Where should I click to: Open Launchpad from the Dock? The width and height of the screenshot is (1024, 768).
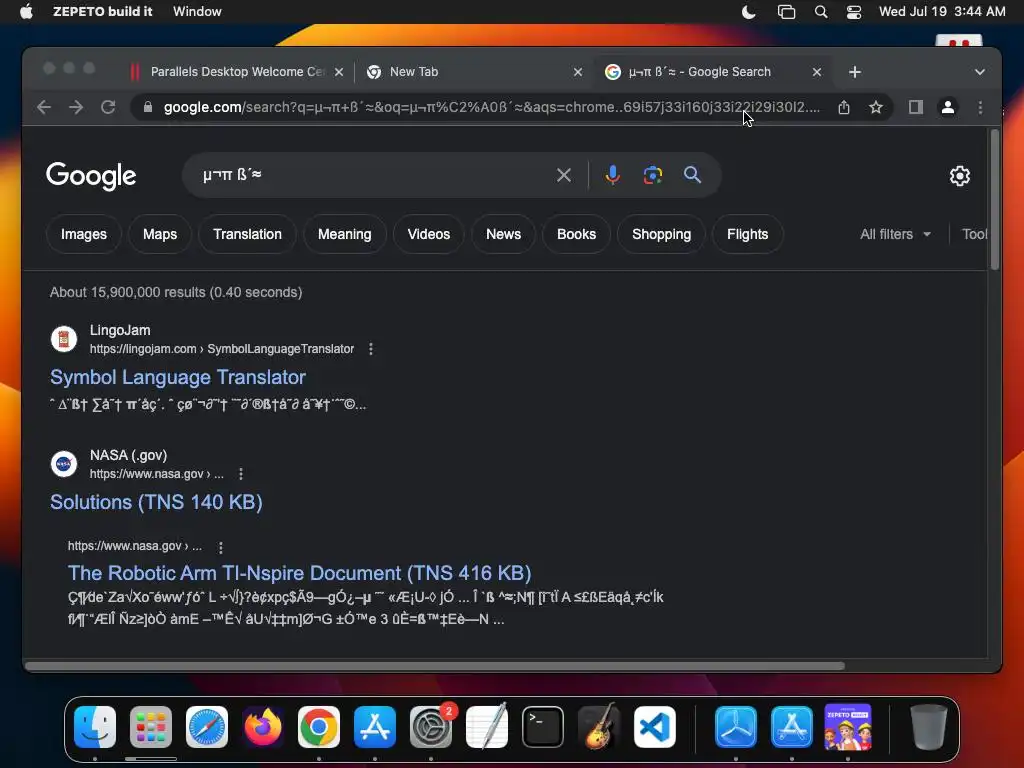click(x=151, y=726)
